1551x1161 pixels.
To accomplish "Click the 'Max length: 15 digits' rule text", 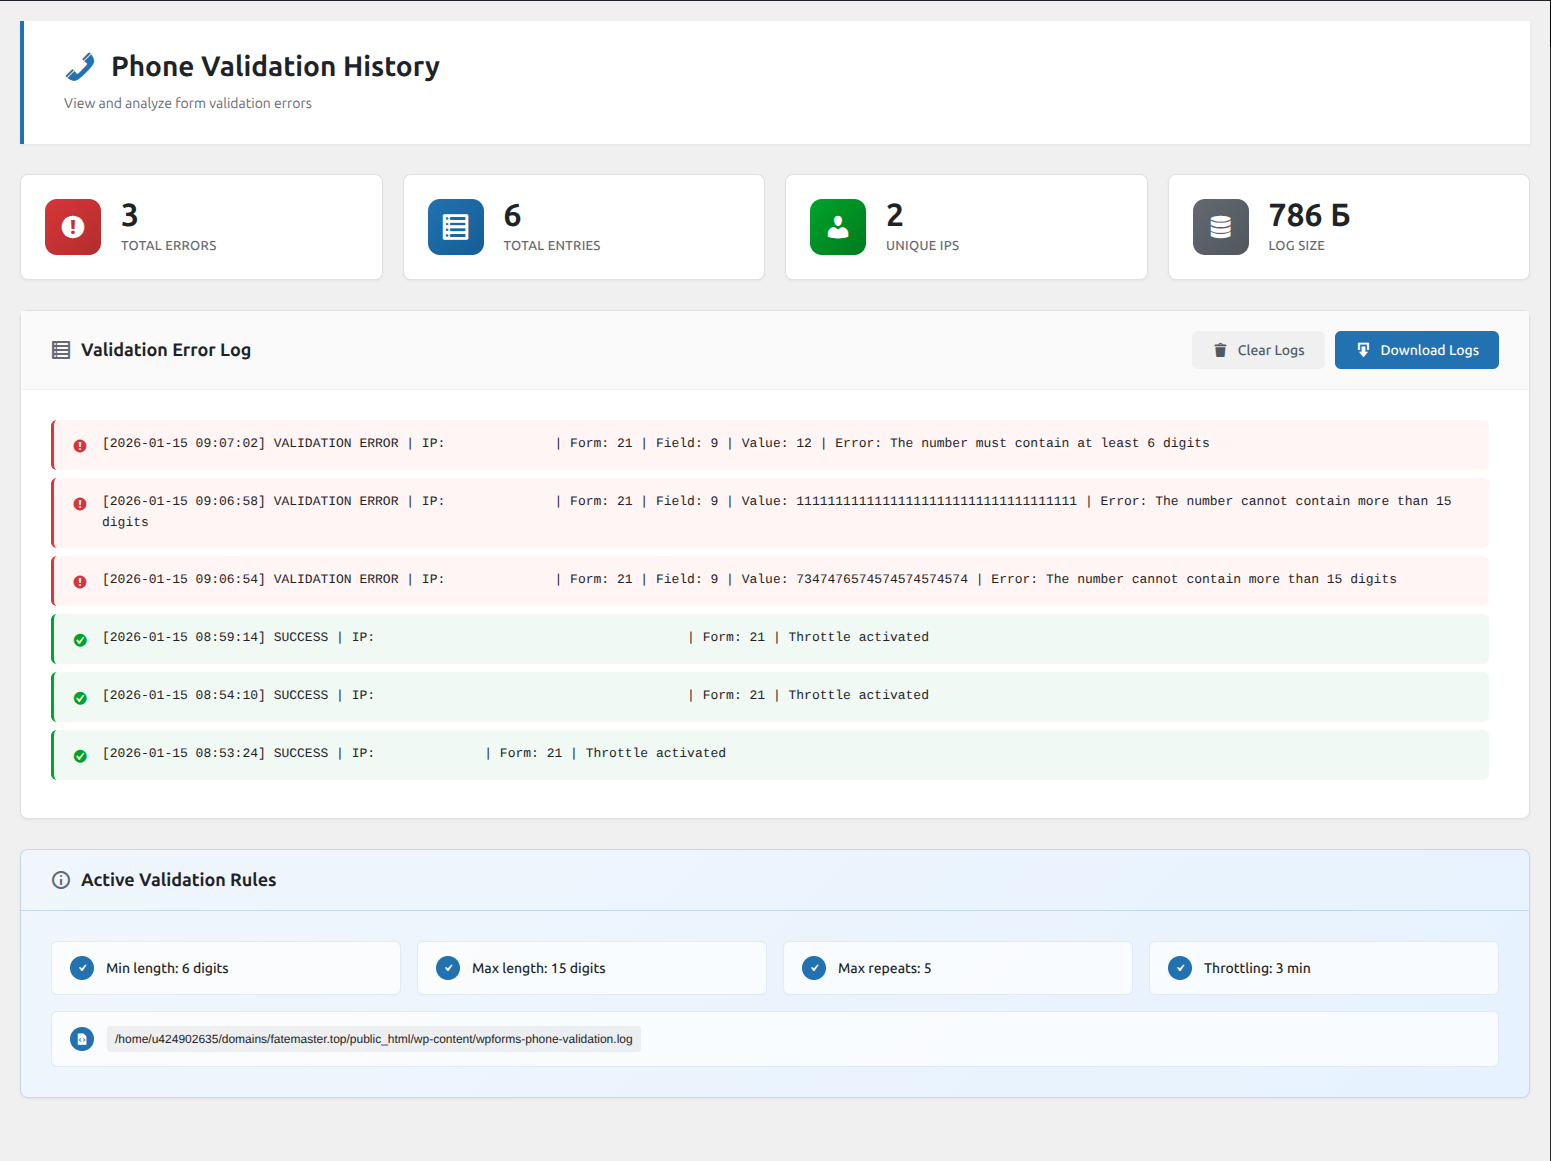I will click(x=539, y=968).
